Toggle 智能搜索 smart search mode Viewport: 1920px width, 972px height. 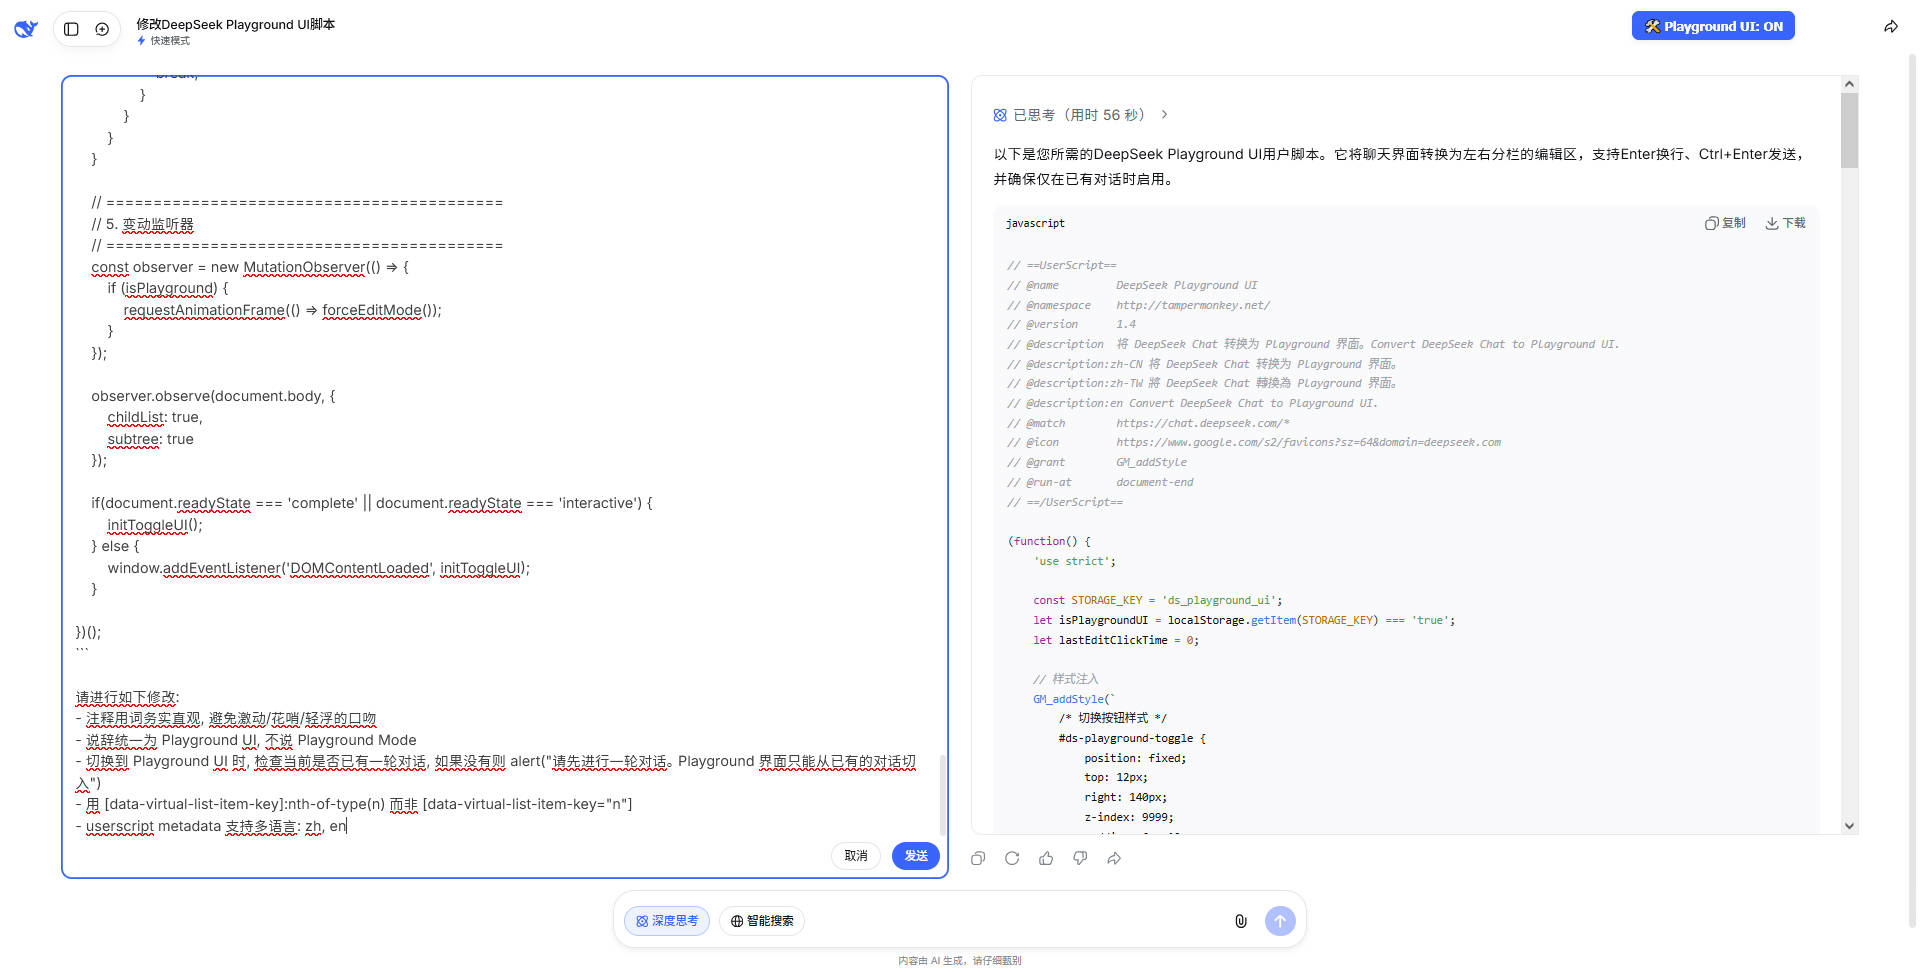click(x=762, y=921)
